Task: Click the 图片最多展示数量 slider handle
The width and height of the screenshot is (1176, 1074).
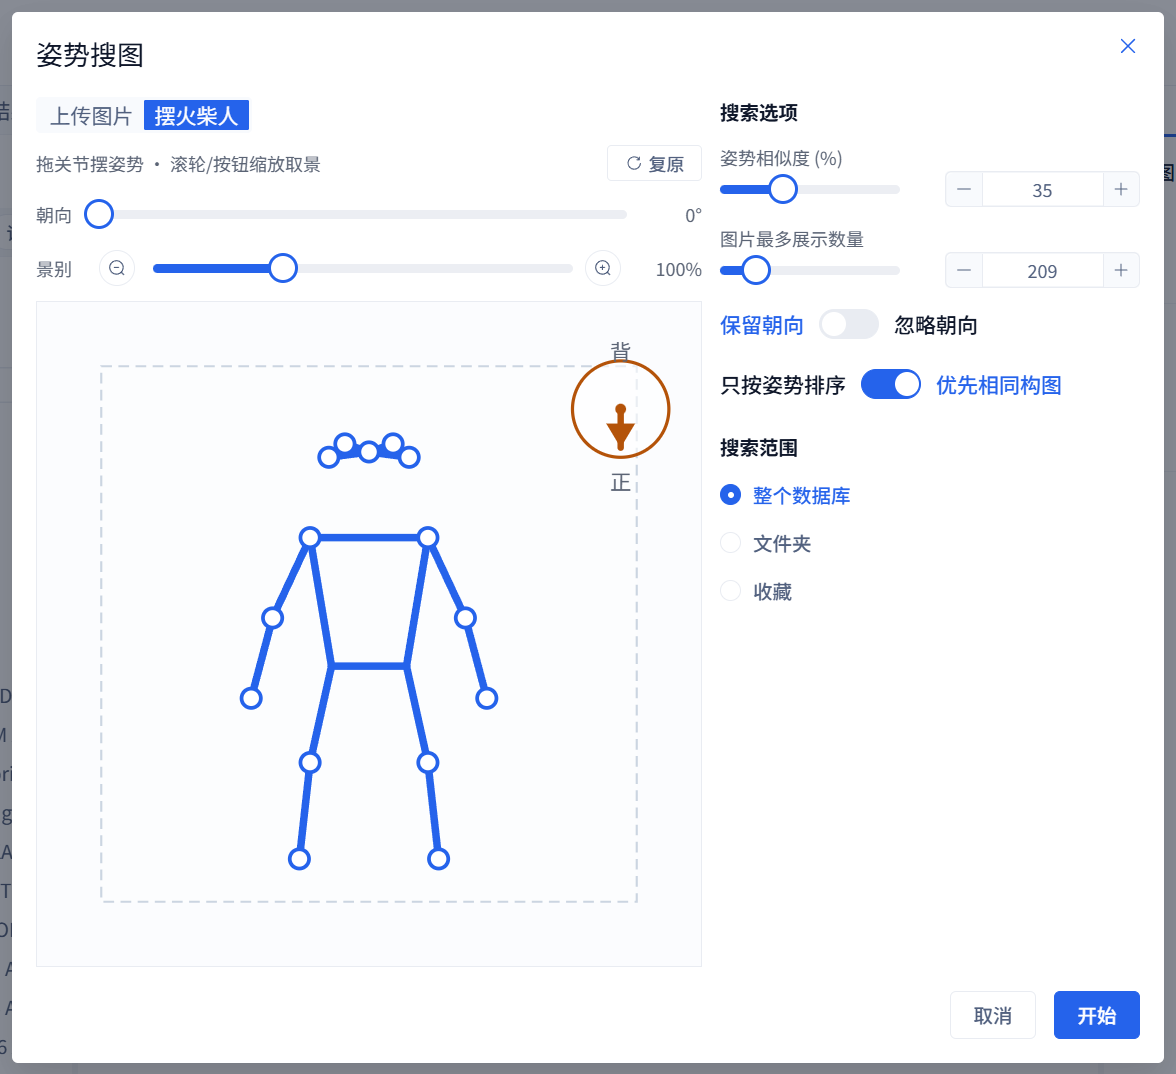Action: [756, 270]
